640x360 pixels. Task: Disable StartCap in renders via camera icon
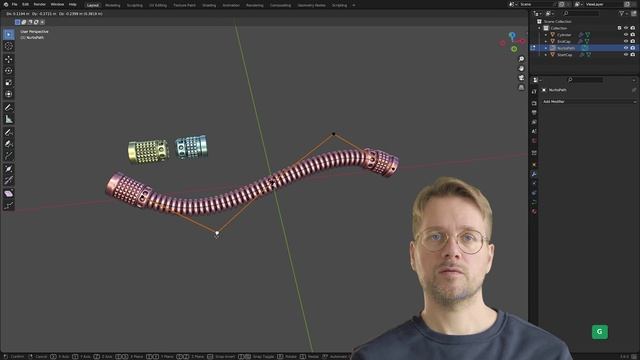[633, 54]
